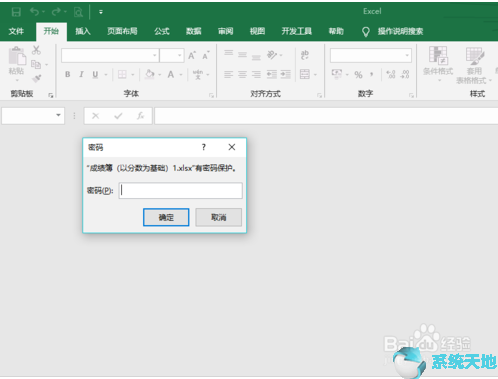Image resolution: width=498 pixels, height=379 pixels.
Task: Click the Center align icon
Action: (x=242, y=74)
